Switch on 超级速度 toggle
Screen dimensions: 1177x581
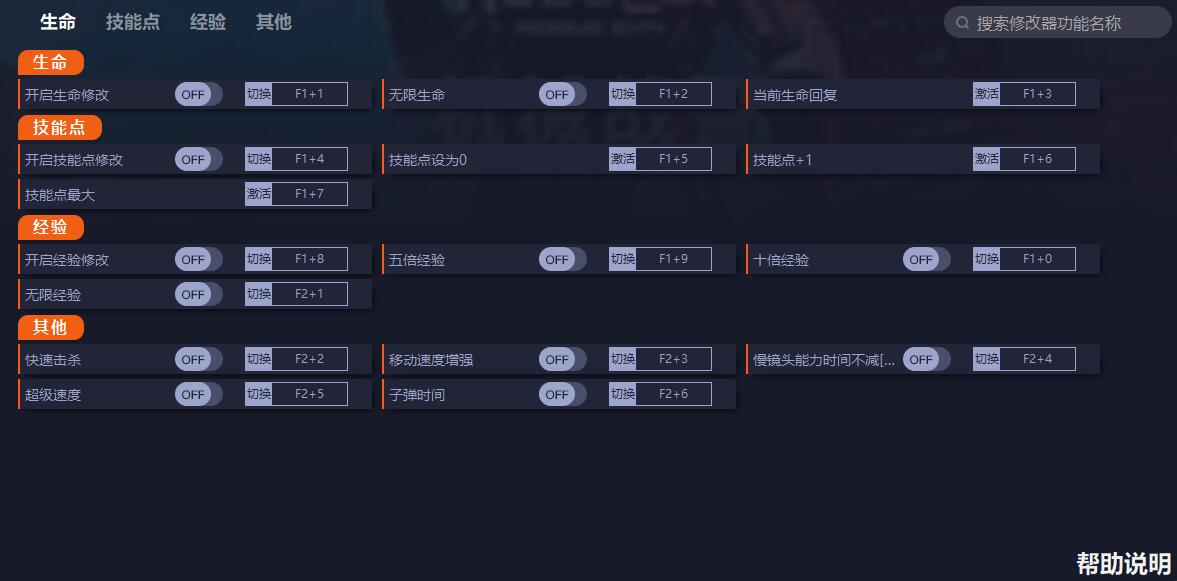pos(199,394)
